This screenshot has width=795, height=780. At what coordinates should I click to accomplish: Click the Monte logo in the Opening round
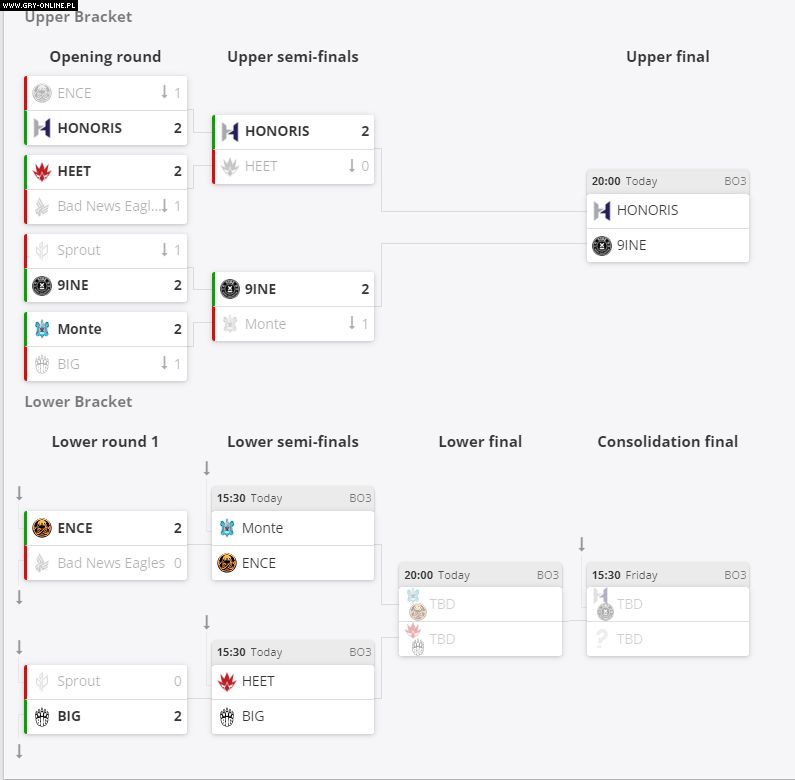pos(42,329)
